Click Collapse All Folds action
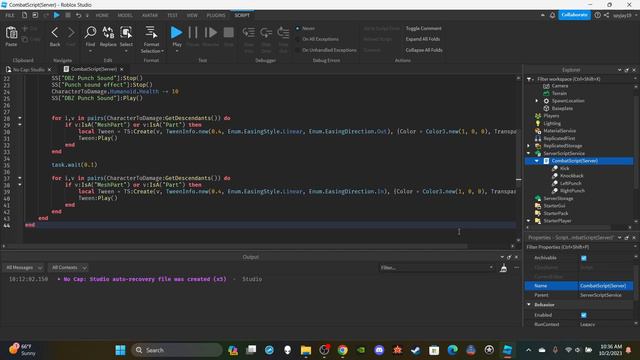This screenshot has height=360, width=640. coord(424,50)
